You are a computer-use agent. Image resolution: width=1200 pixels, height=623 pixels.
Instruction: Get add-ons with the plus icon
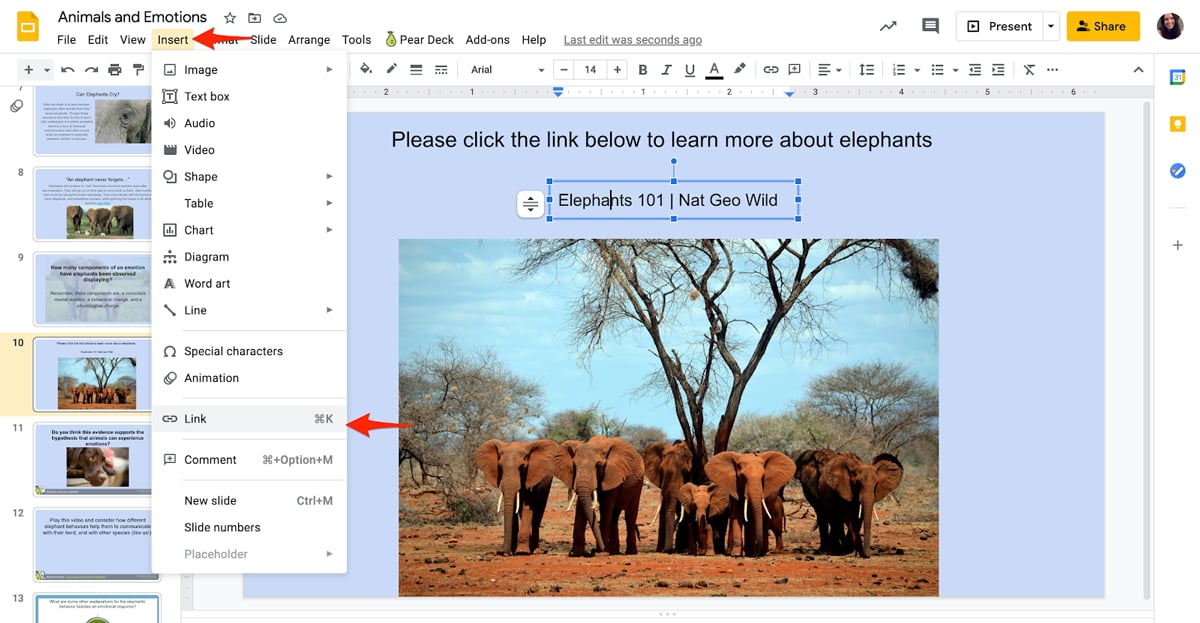tap(1178, 245)
